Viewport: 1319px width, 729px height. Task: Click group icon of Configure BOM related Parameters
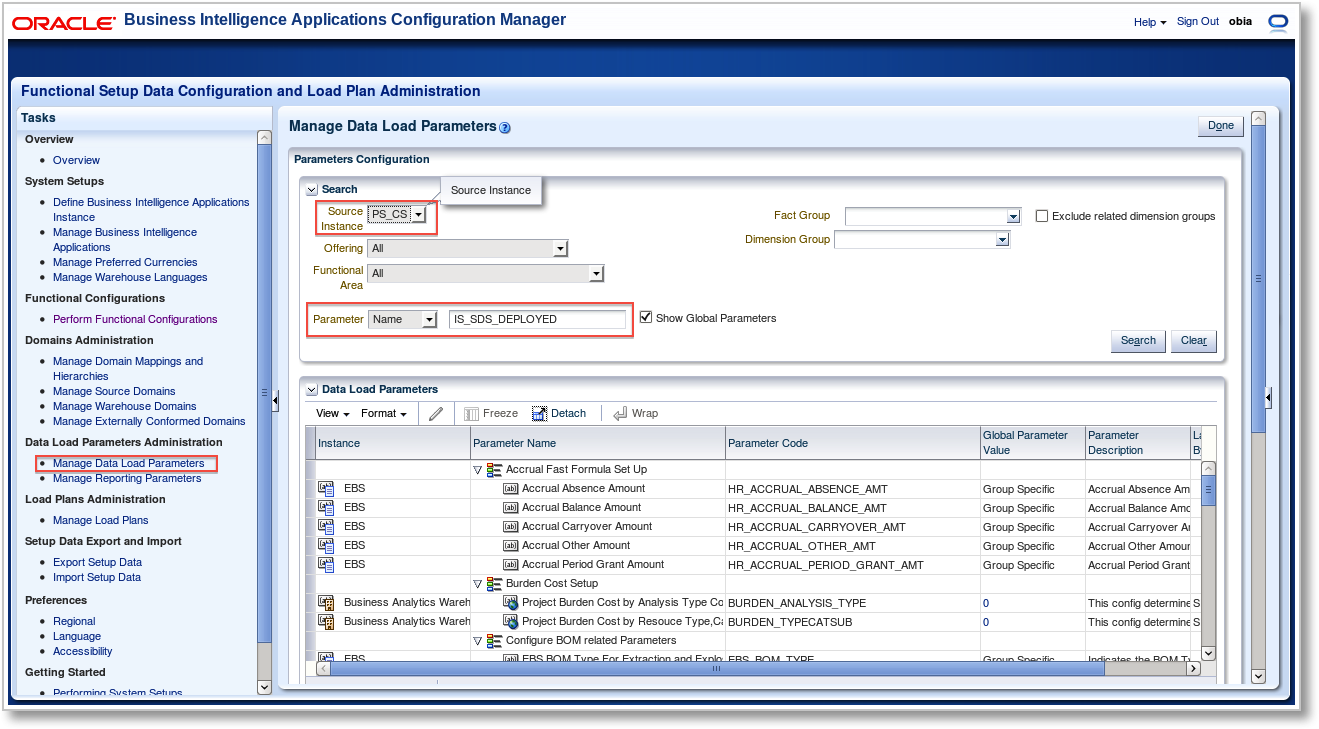(x=494, y=641)
